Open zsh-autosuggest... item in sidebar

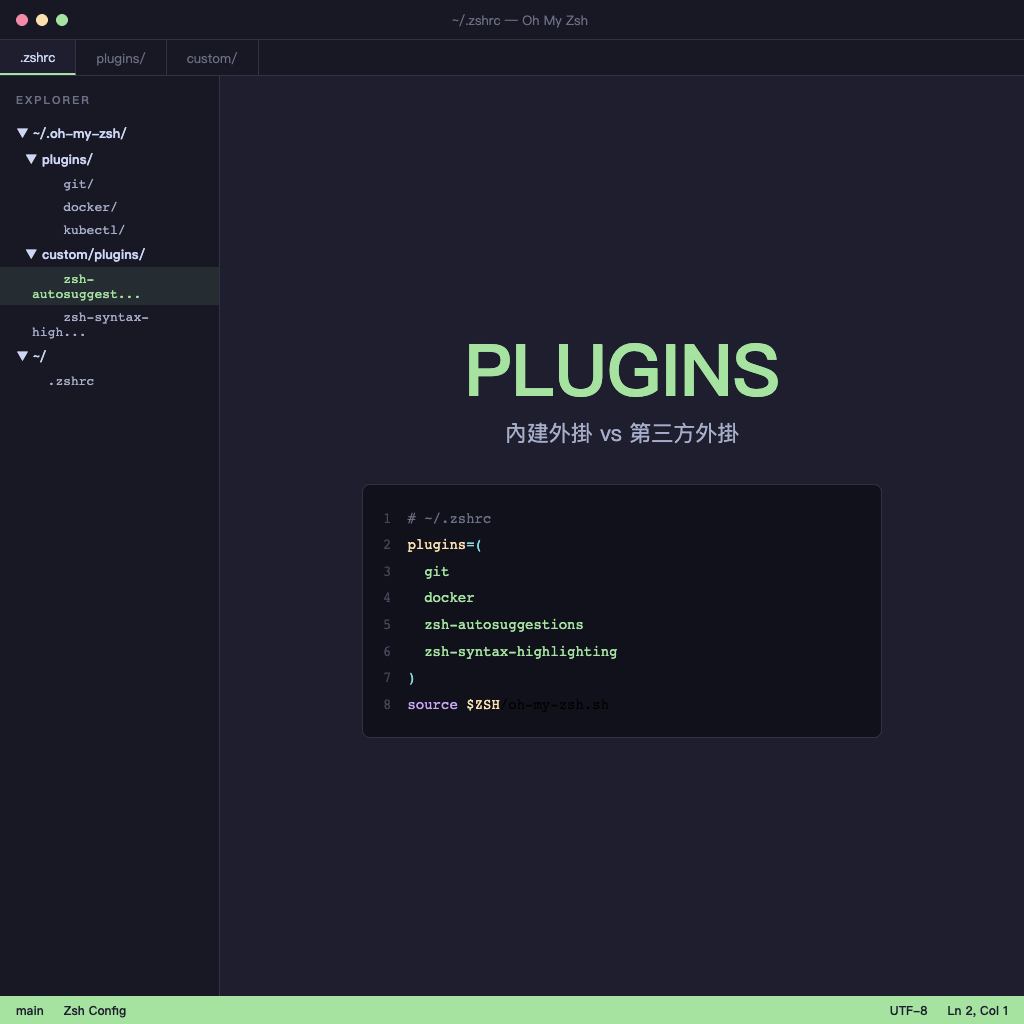click(x=86, y=287)
